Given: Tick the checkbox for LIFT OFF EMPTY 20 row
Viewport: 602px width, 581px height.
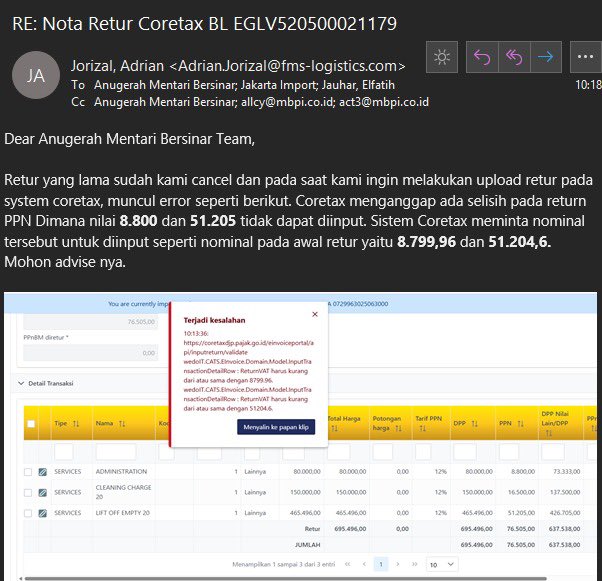Looking at the screenshot, I should (x=28, y=513).
